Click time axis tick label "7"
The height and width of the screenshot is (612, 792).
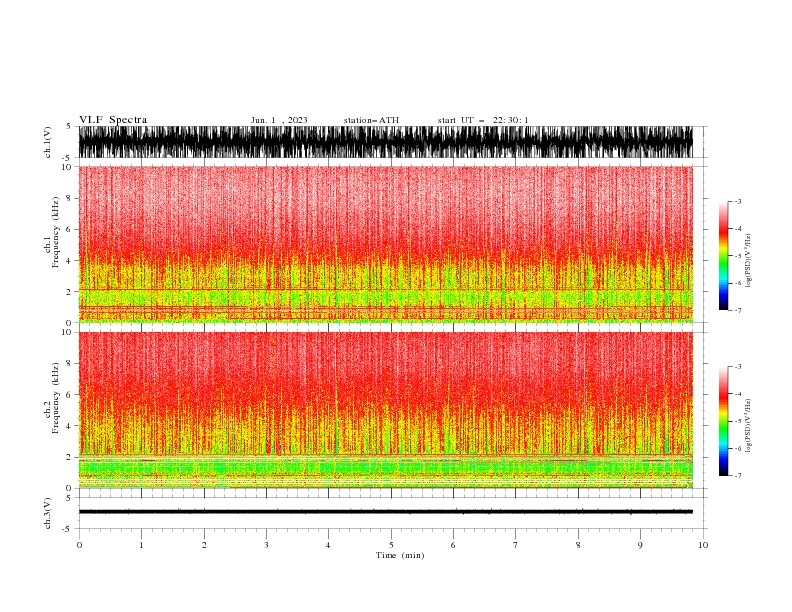pos(516,545)
